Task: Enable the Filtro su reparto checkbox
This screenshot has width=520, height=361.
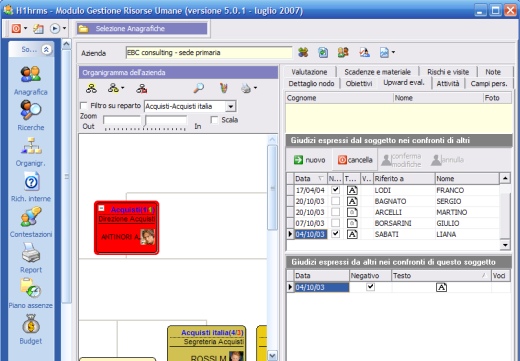Action: [x=84, y=106]
